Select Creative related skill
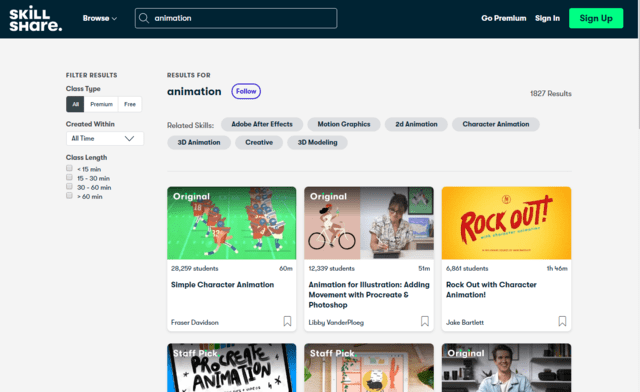 [259, 143]
